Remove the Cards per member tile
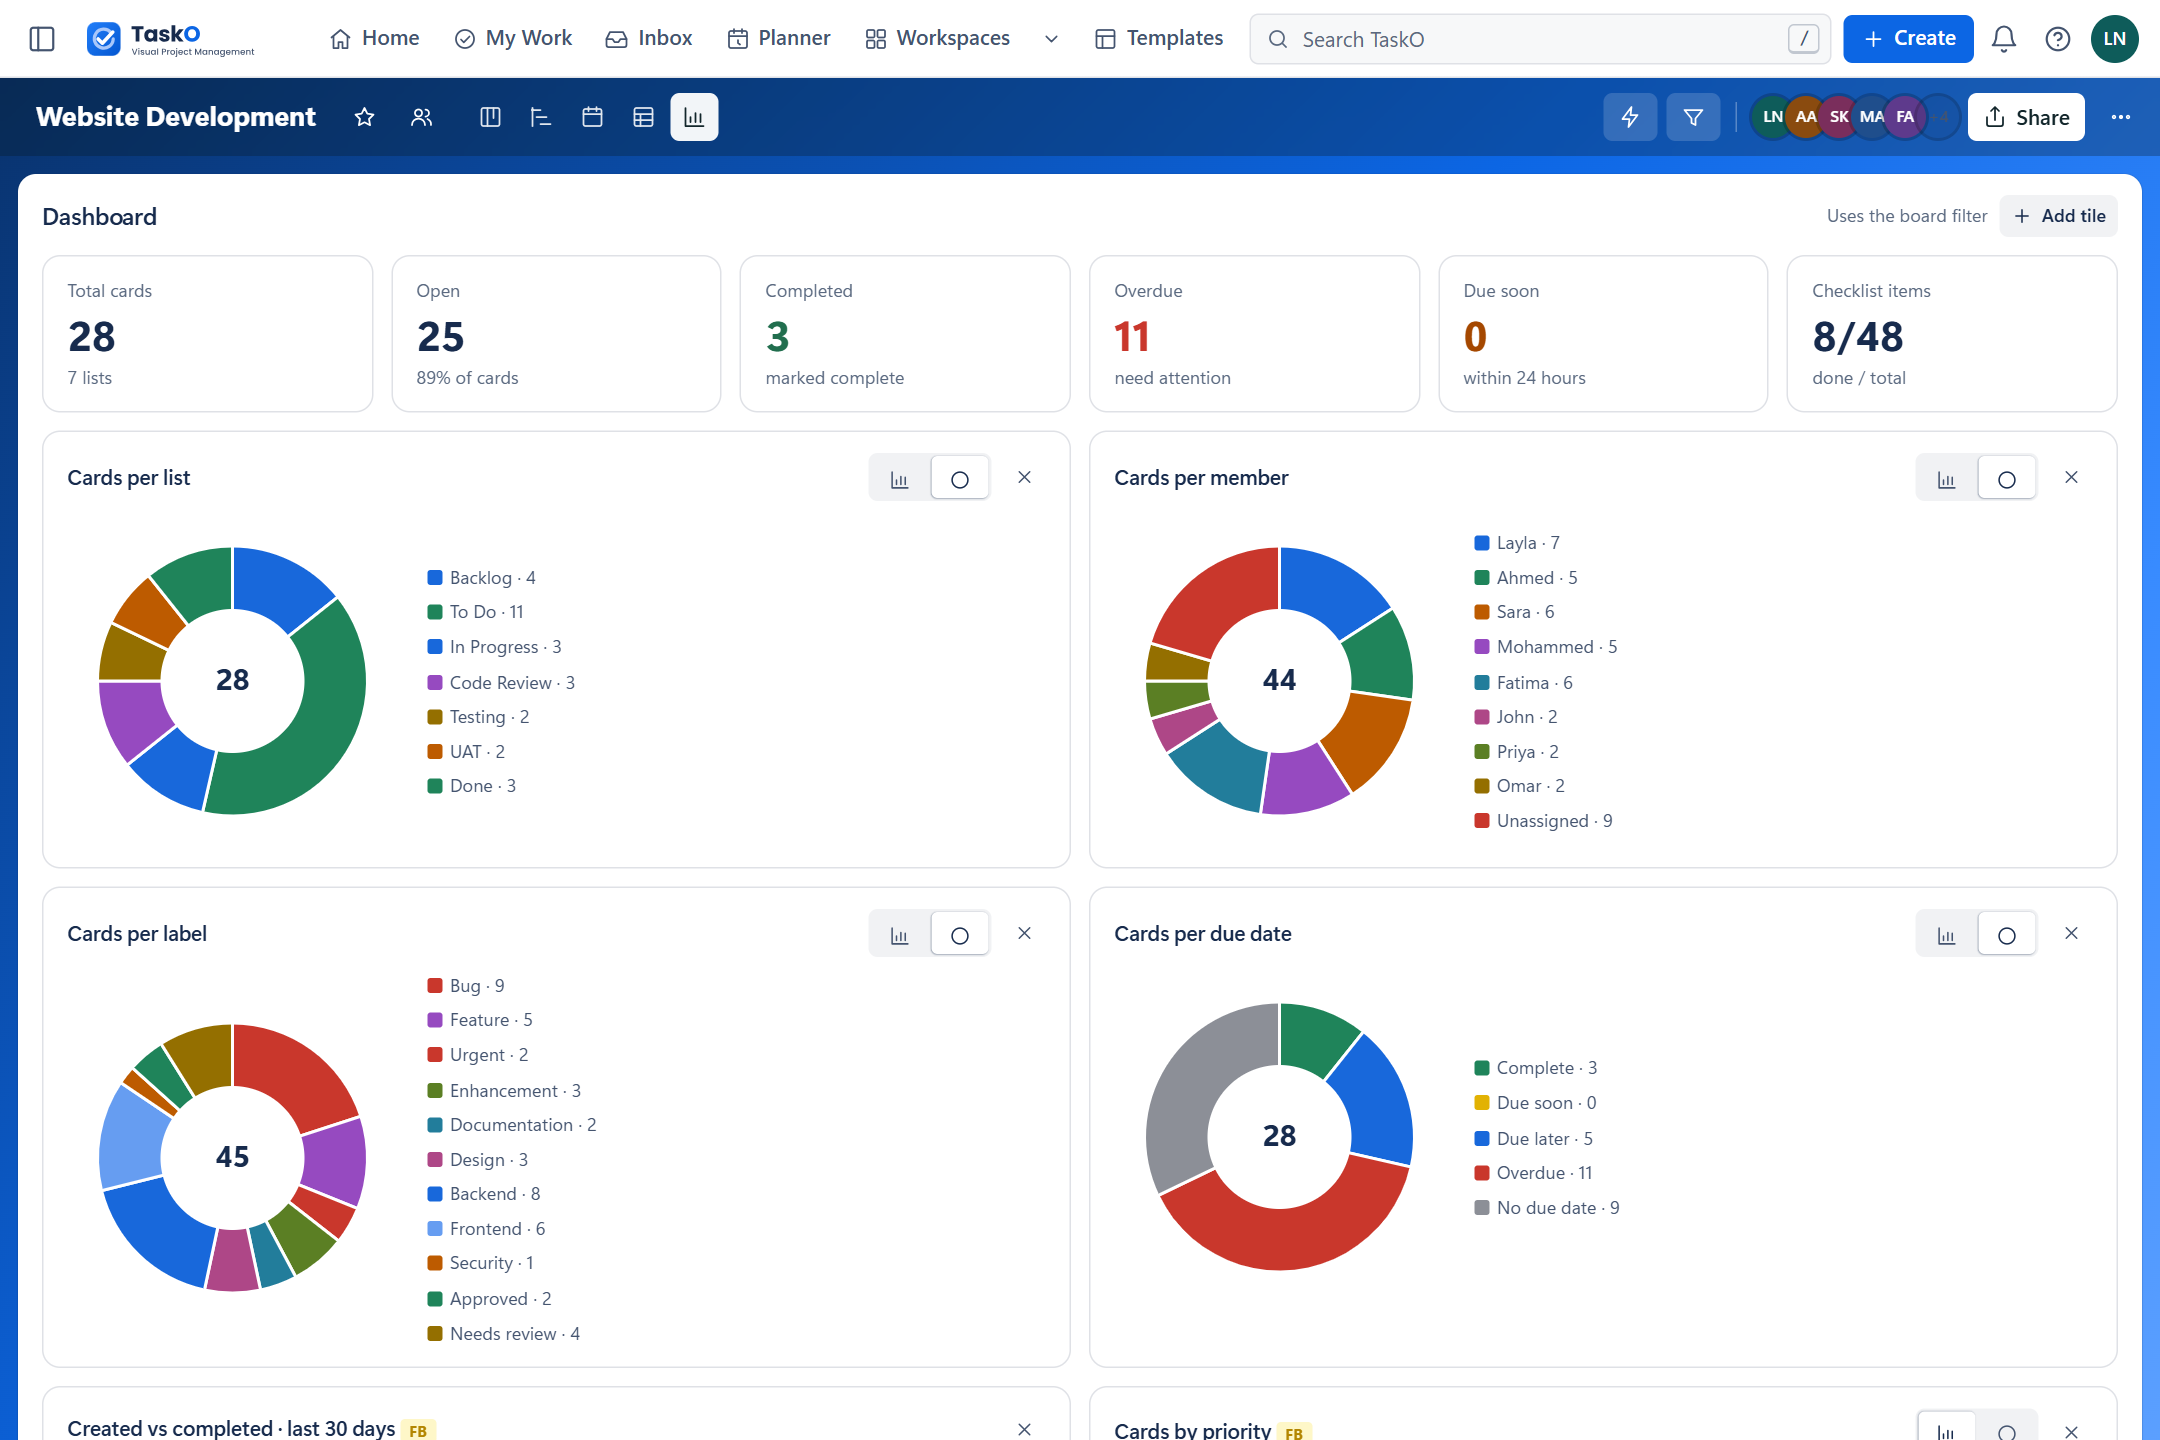2160x1440 pixels. 2071,477
